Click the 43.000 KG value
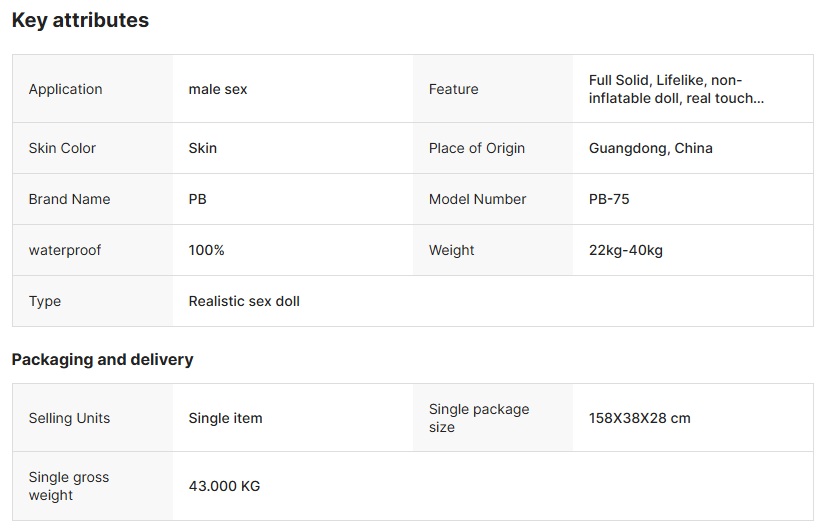The width and height of the screenshot is (829, 530). (x=224, y=486)
